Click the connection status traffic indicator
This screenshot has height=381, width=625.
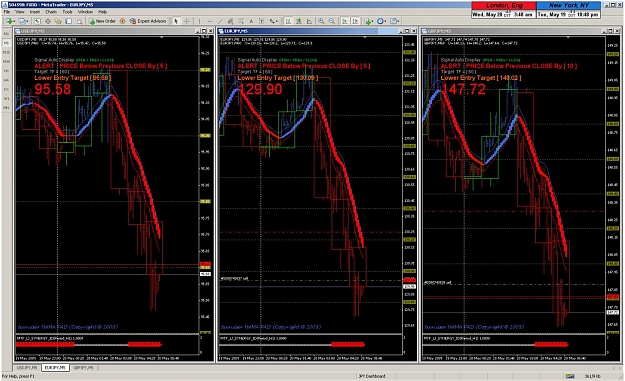tap(570, 376)
